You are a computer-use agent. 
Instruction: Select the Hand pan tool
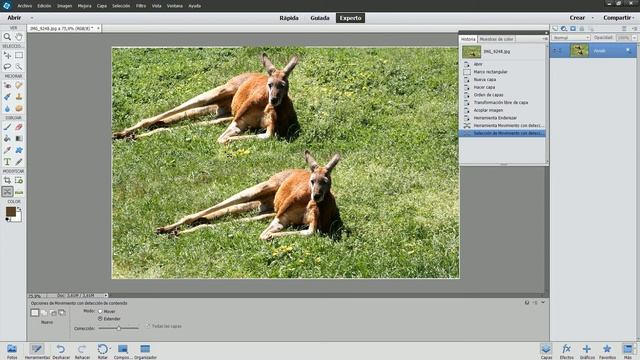click(19, 37)
